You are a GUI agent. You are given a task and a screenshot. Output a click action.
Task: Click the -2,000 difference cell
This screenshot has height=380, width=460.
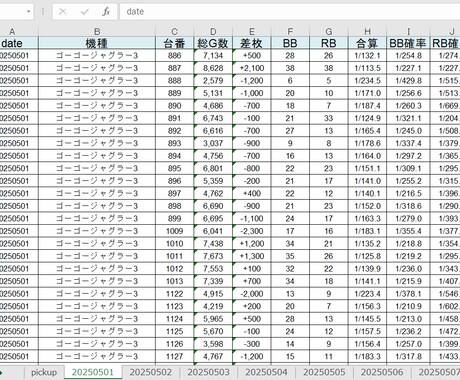[252, 294]
